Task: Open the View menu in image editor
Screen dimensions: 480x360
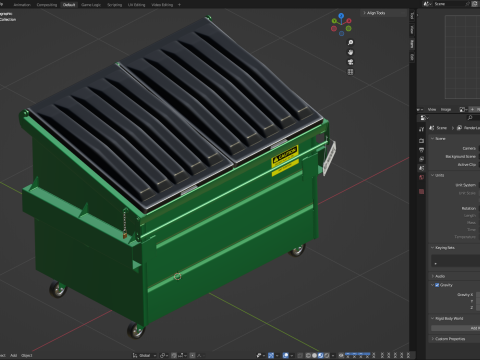Action: pyautogui.click(x=432, y=109)
